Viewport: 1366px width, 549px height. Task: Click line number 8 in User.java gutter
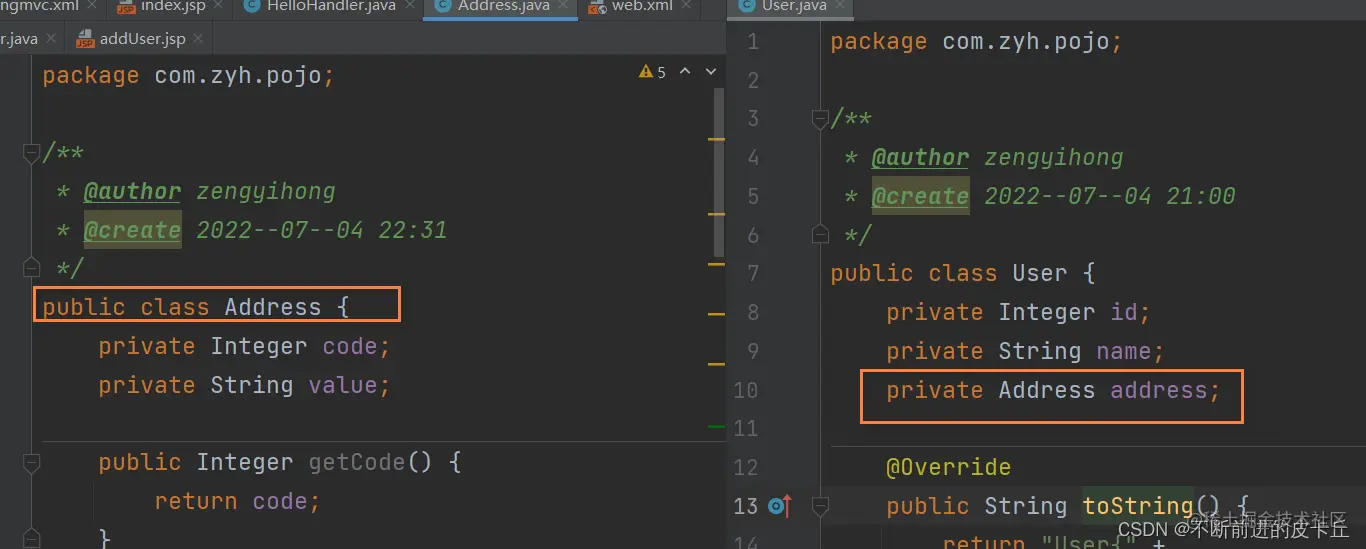[753, 312]
